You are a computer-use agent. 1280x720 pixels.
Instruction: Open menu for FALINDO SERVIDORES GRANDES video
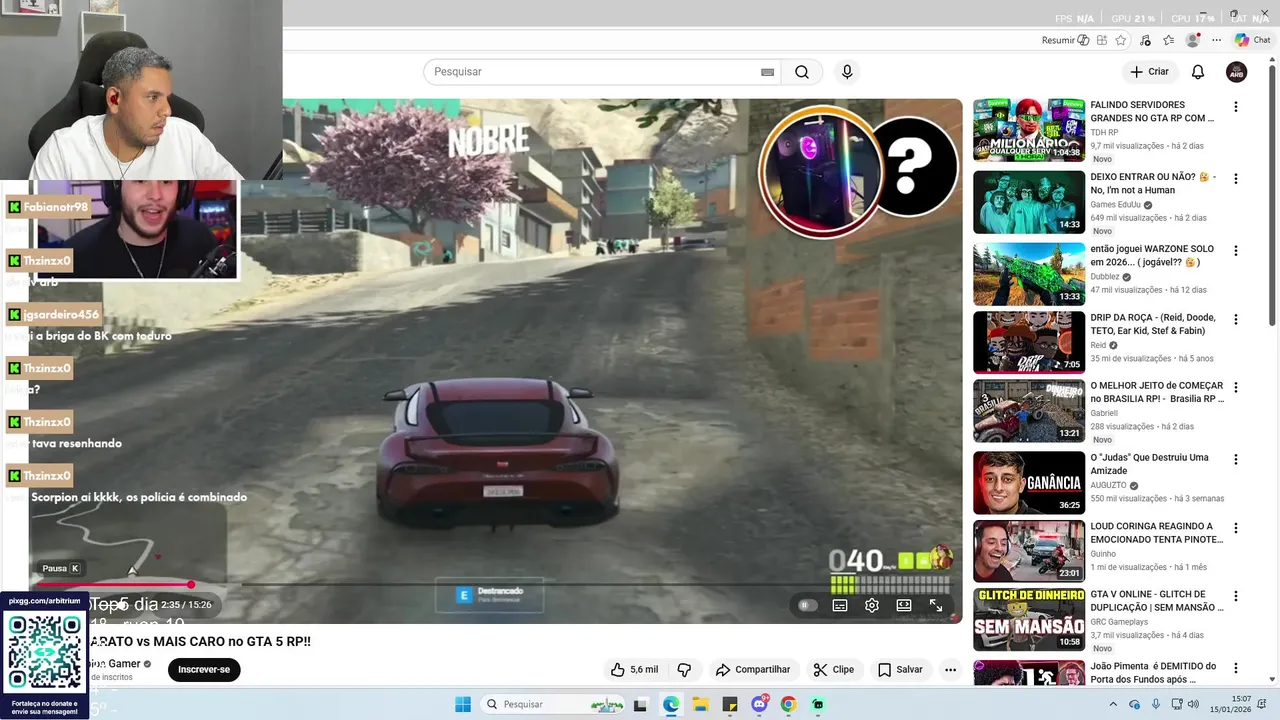coord(1236,107)
